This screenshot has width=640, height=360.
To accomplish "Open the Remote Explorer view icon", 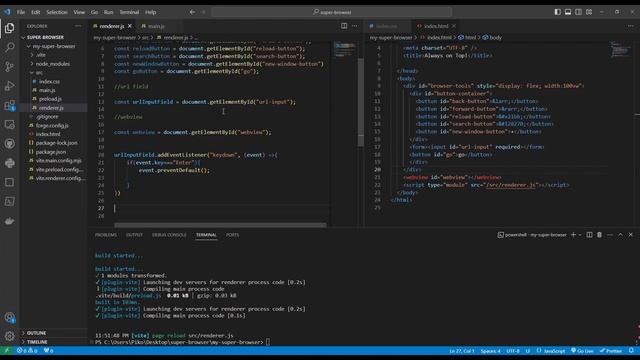I will pyautogui.click(x=9, y=124).
